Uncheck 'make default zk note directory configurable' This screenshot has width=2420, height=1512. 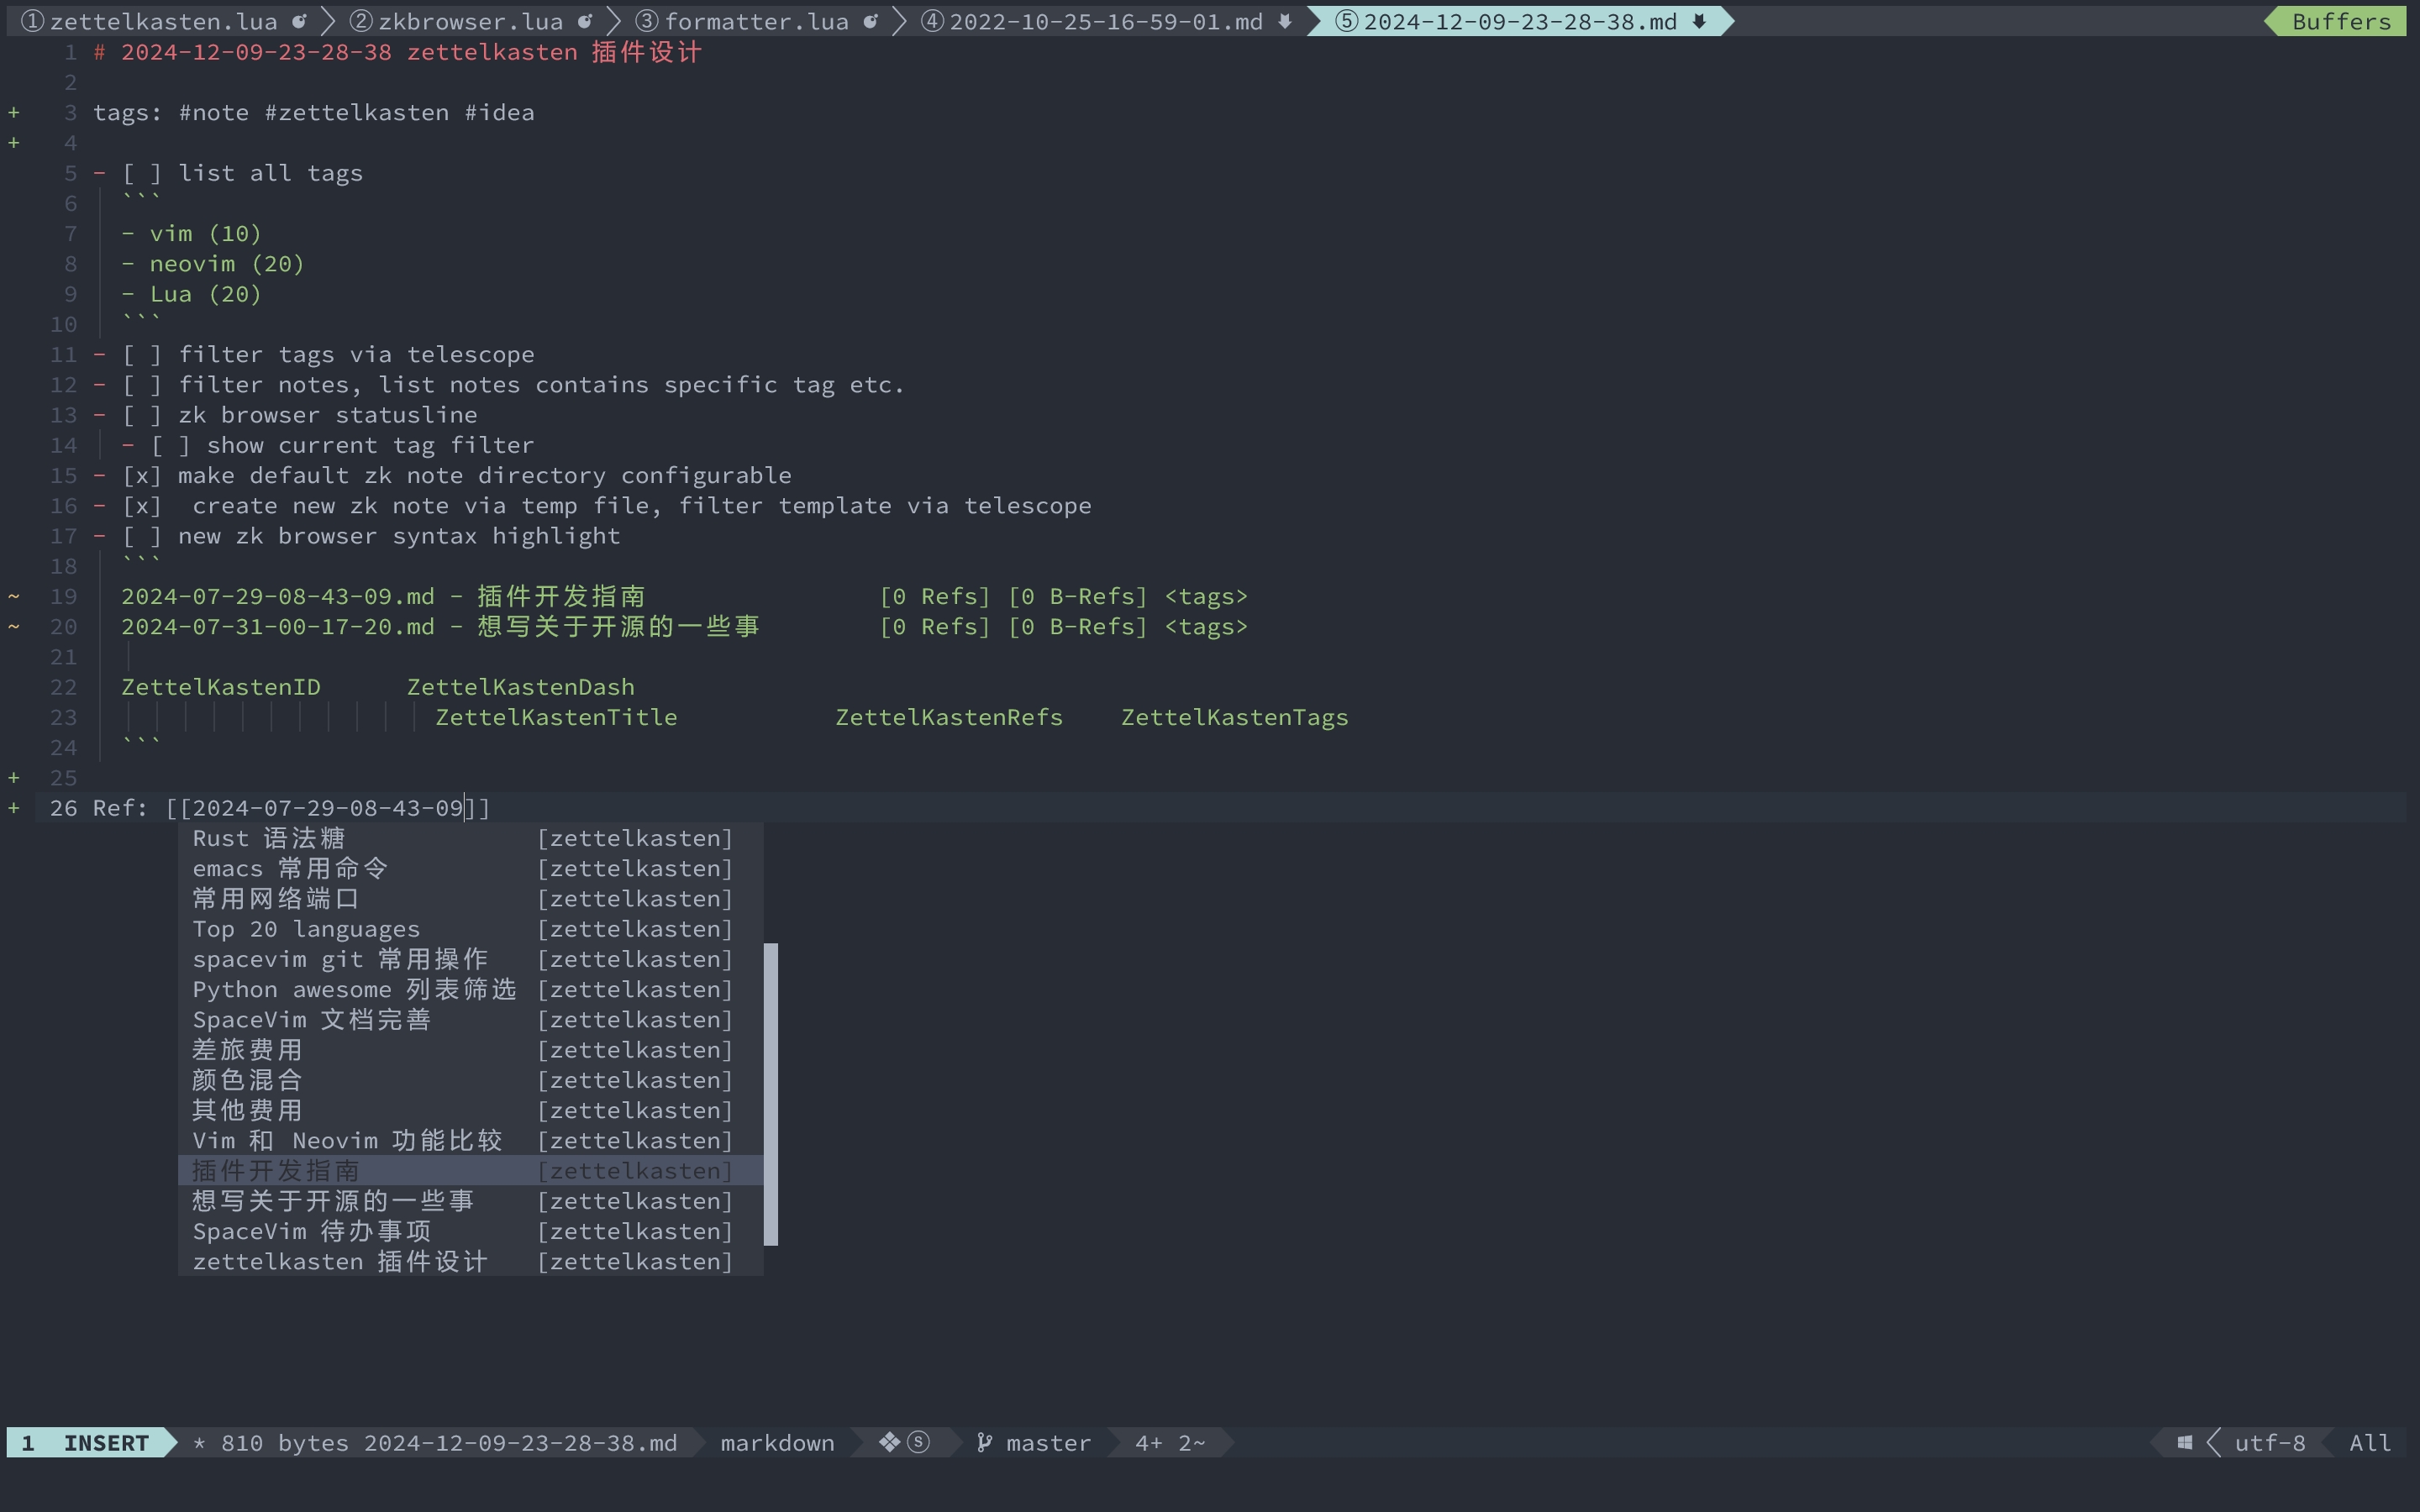[x=142, y=475]
